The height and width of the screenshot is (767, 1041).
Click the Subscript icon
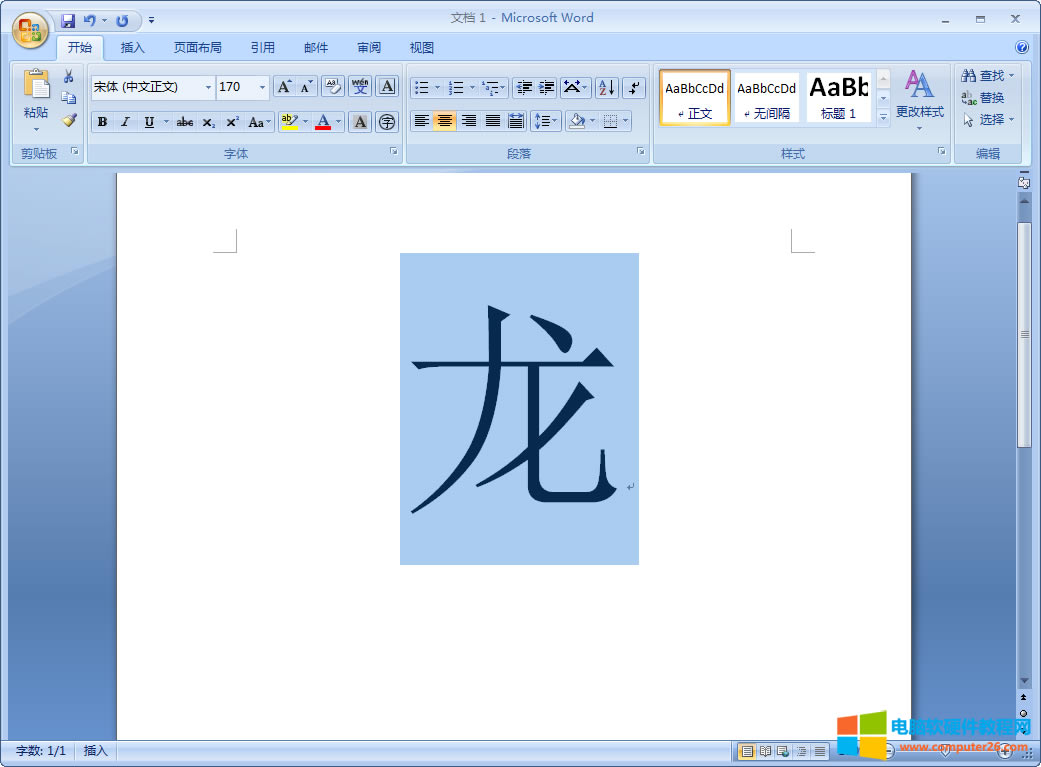coord(208,122)
